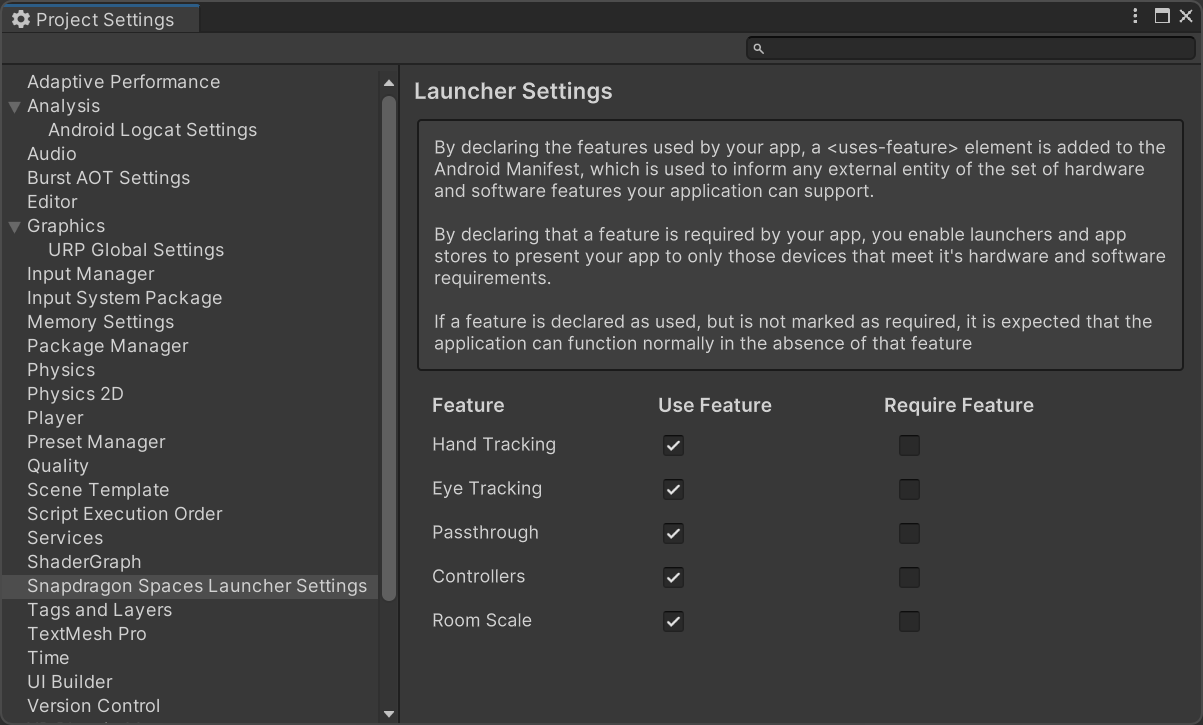Click the Feature column header

pos(468,405)
